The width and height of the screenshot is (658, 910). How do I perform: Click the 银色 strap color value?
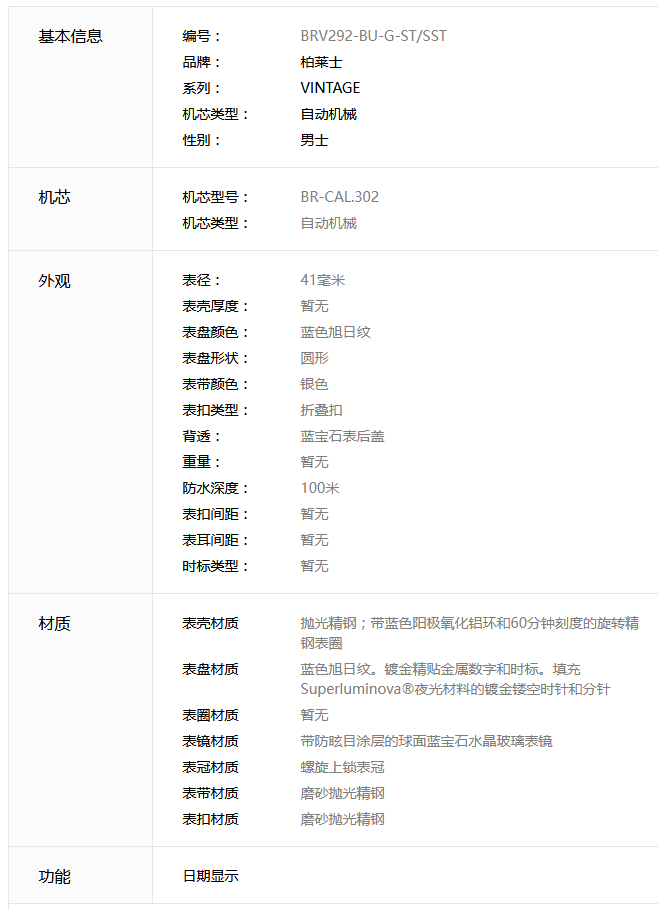point(314,384)
